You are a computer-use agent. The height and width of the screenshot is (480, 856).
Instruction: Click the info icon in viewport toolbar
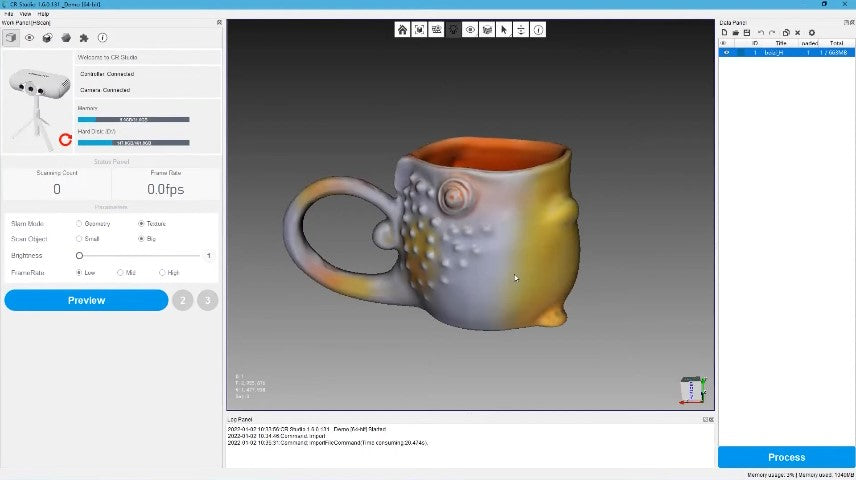coord(538,30)
